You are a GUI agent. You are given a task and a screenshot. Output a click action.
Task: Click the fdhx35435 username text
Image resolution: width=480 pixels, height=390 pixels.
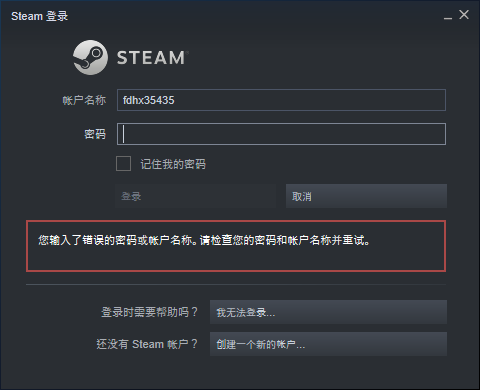[148, 100]
